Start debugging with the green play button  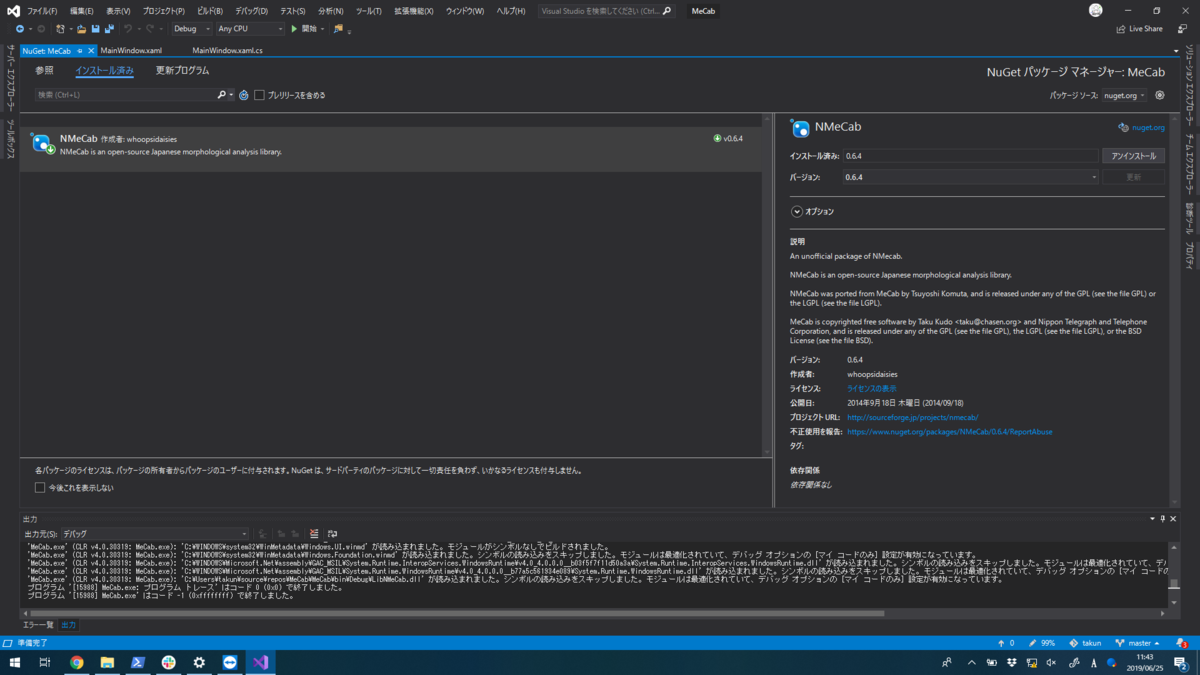[294, 29]
